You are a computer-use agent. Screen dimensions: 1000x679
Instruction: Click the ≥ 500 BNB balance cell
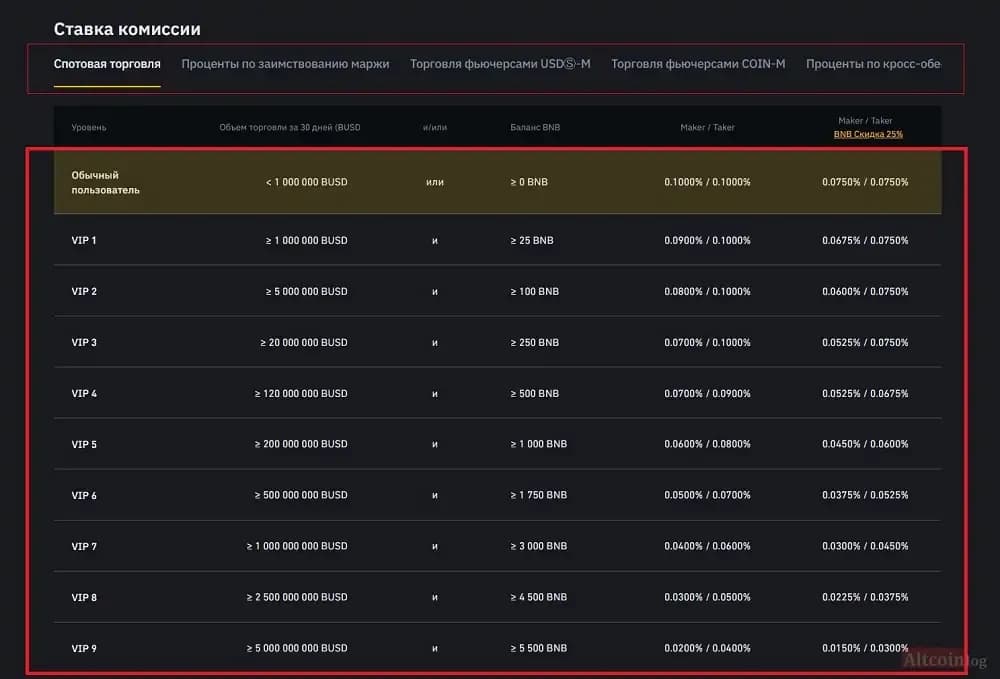(534, 393)
